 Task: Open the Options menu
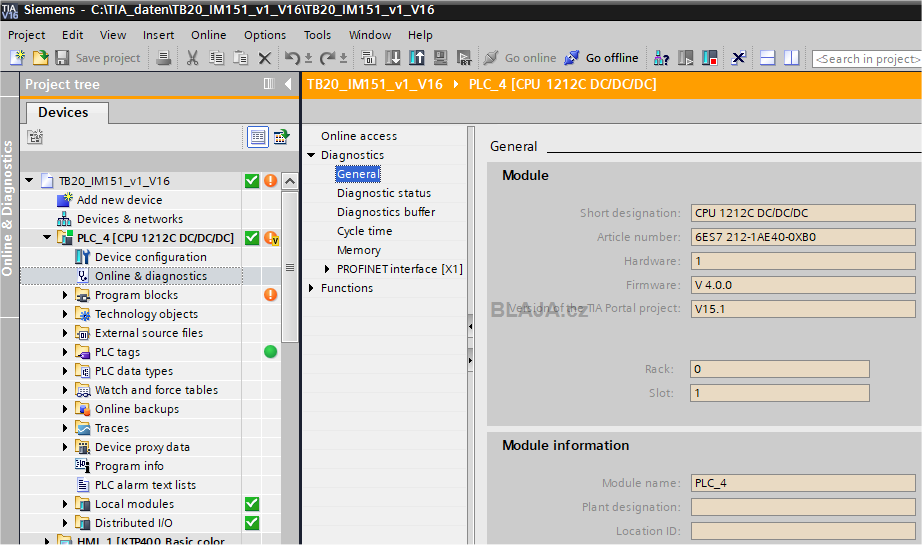coord(265,35)
